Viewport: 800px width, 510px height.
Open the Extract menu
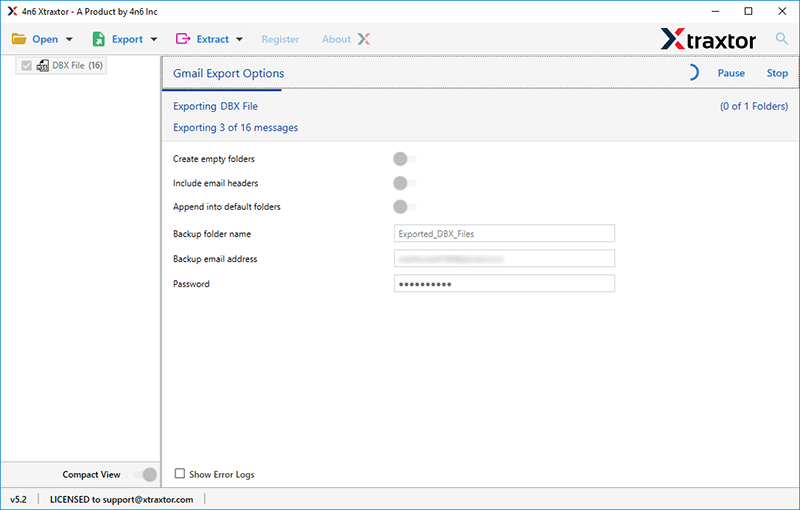click(213, 39)
